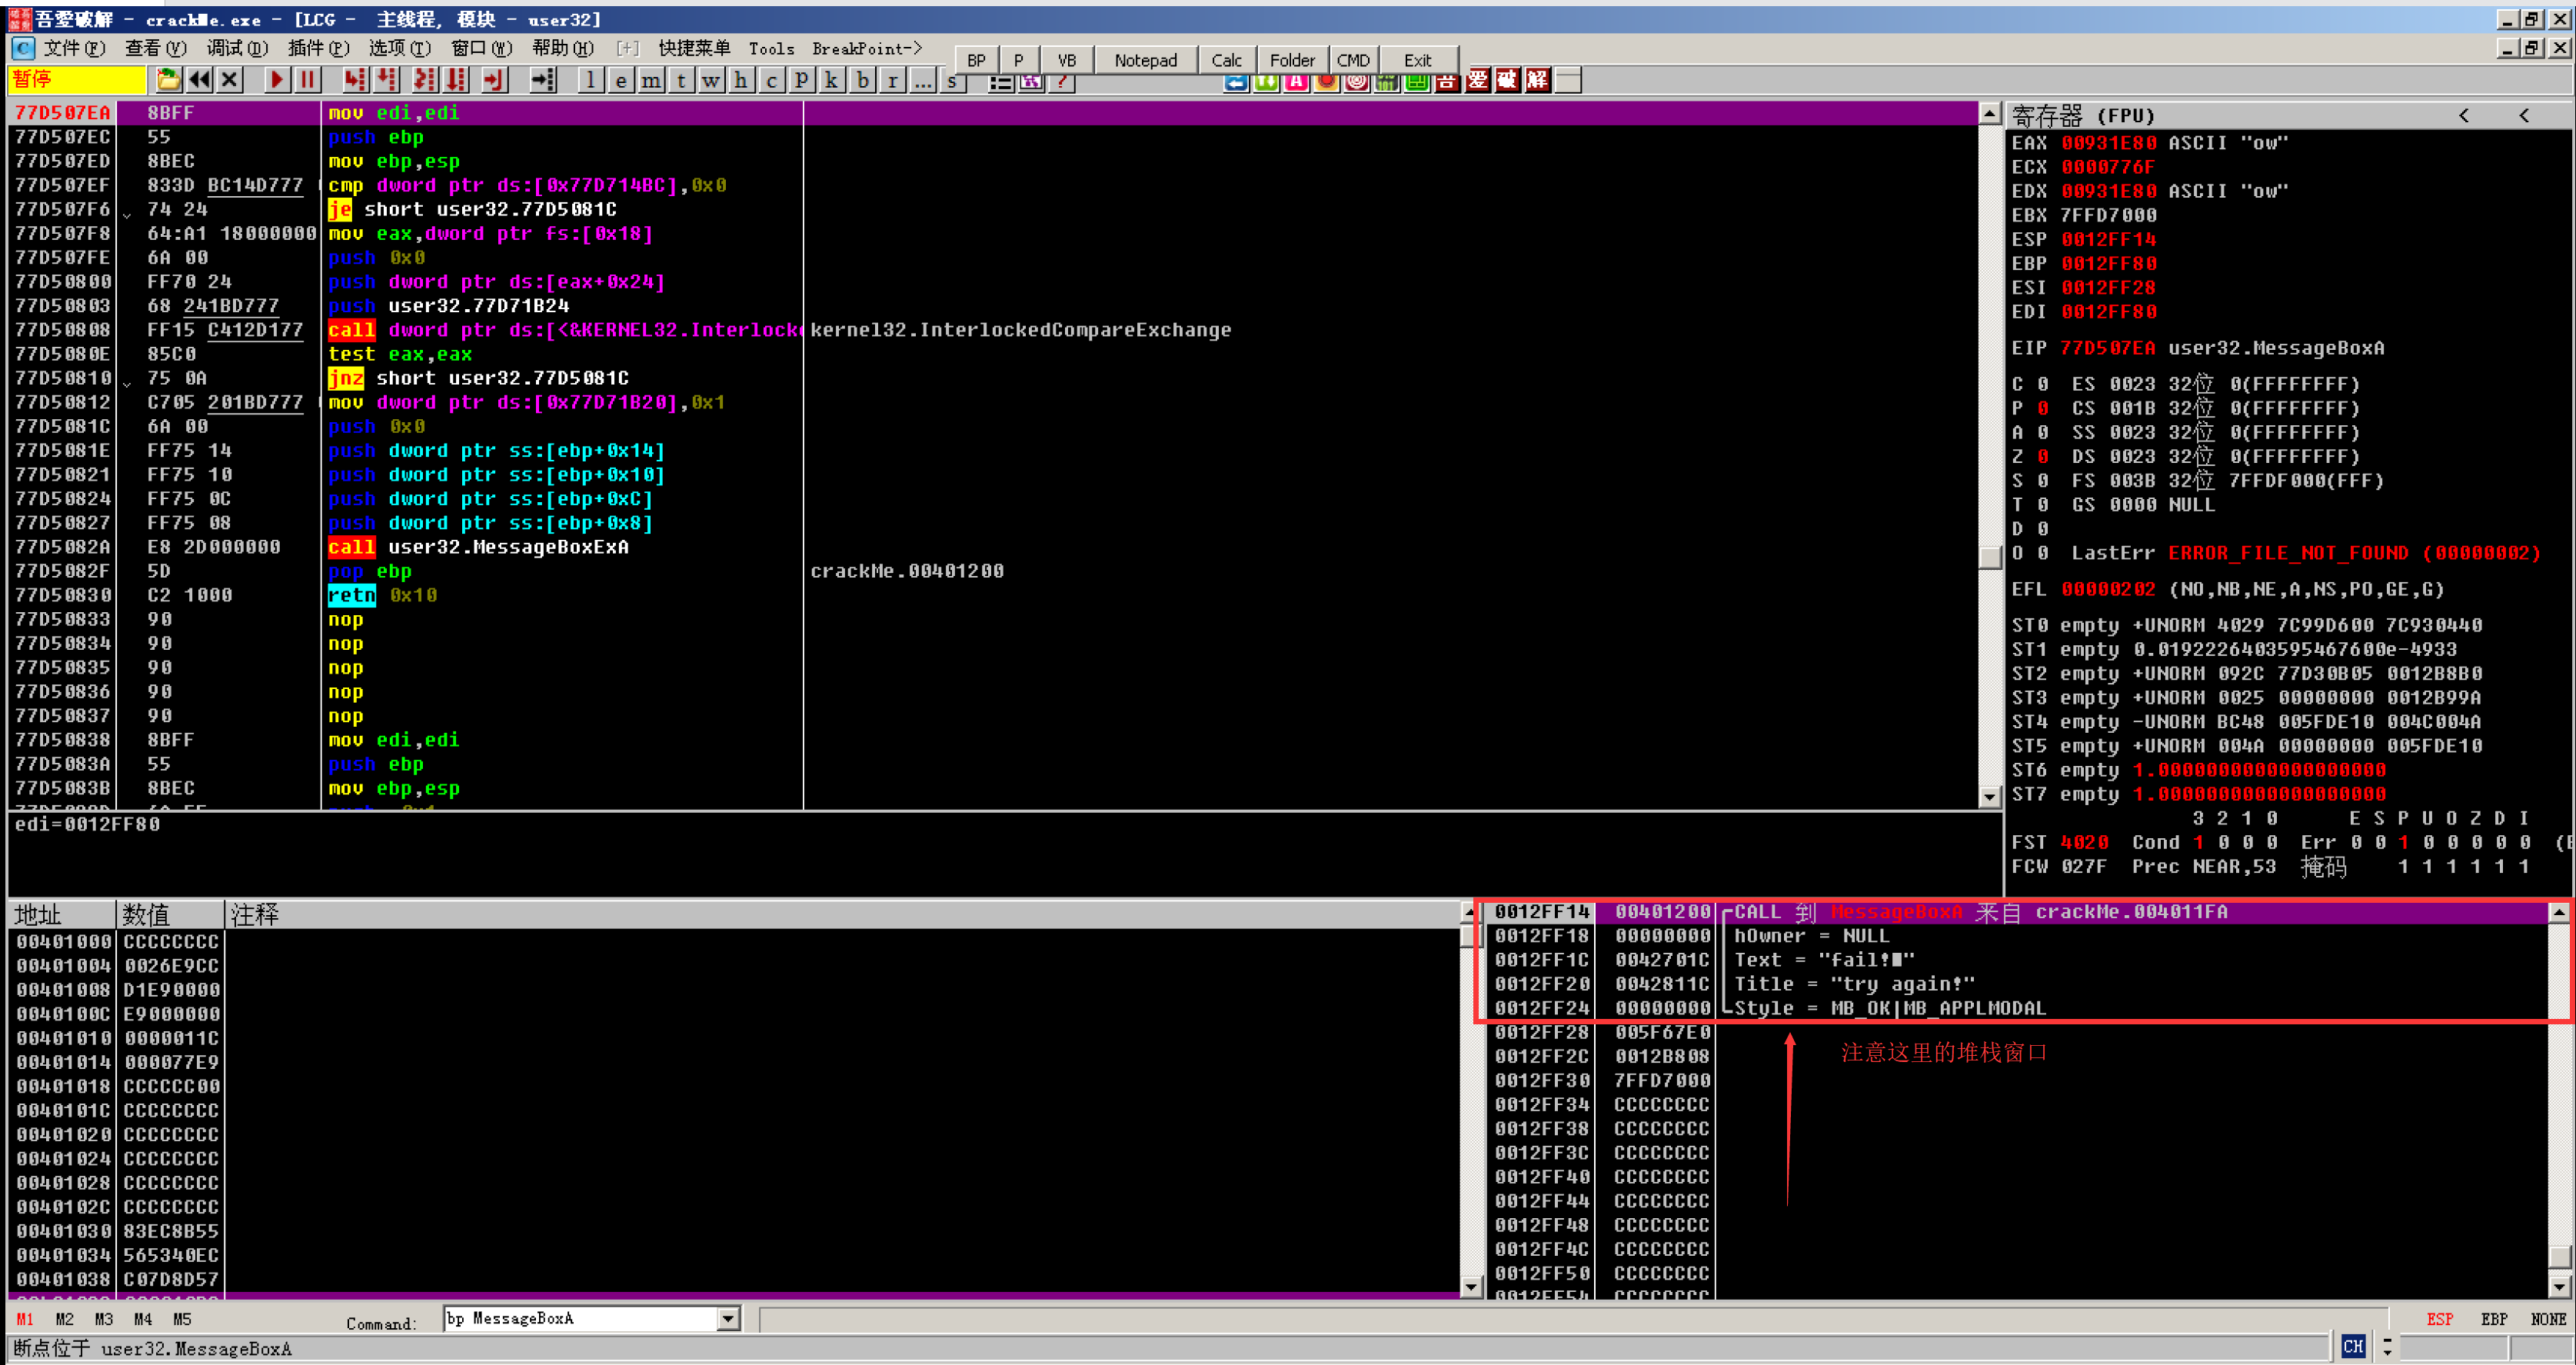The width and height of the screenshot is (2576, 1365).
Task: Show CPU window with 'c' button
Action: [771, 80]
